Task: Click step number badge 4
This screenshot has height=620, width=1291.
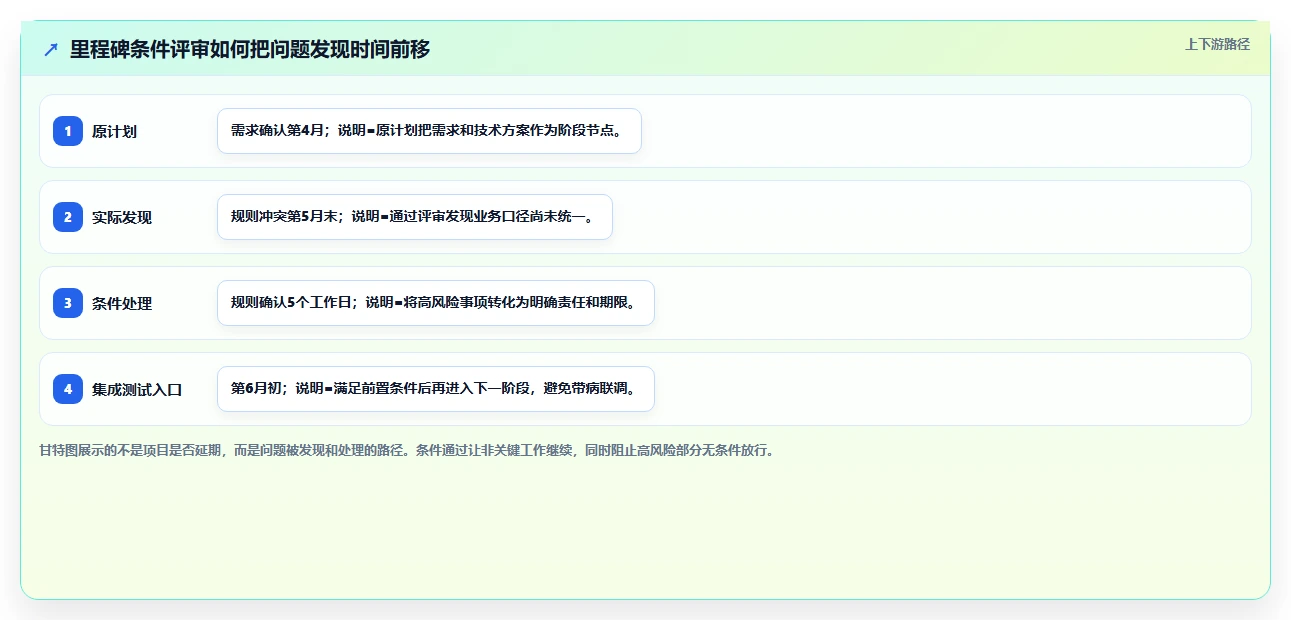Action: (x=68, y=389)
